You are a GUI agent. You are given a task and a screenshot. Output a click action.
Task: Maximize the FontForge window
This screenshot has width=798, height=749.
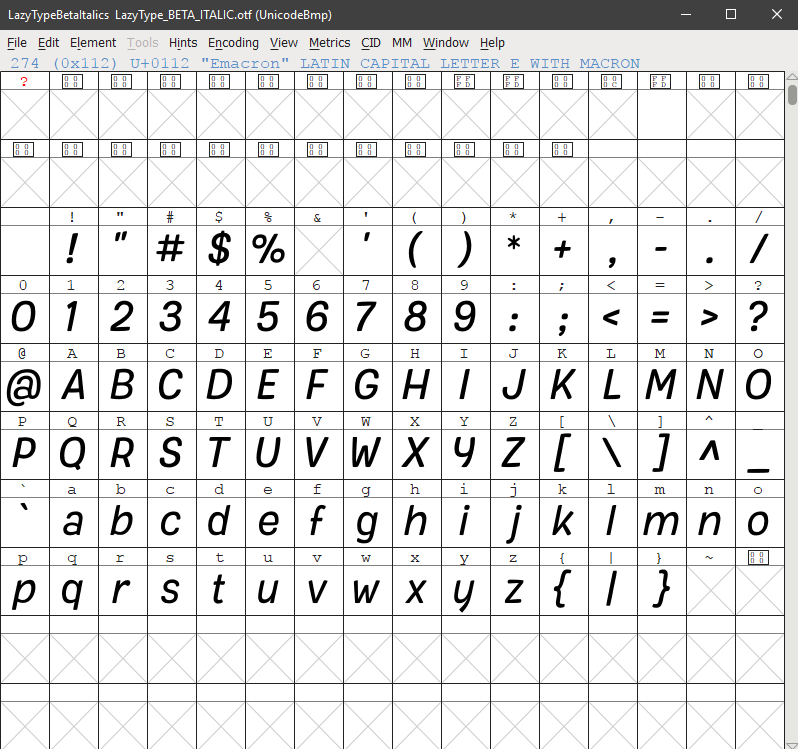pyautogui.click(x=730, y=14)
